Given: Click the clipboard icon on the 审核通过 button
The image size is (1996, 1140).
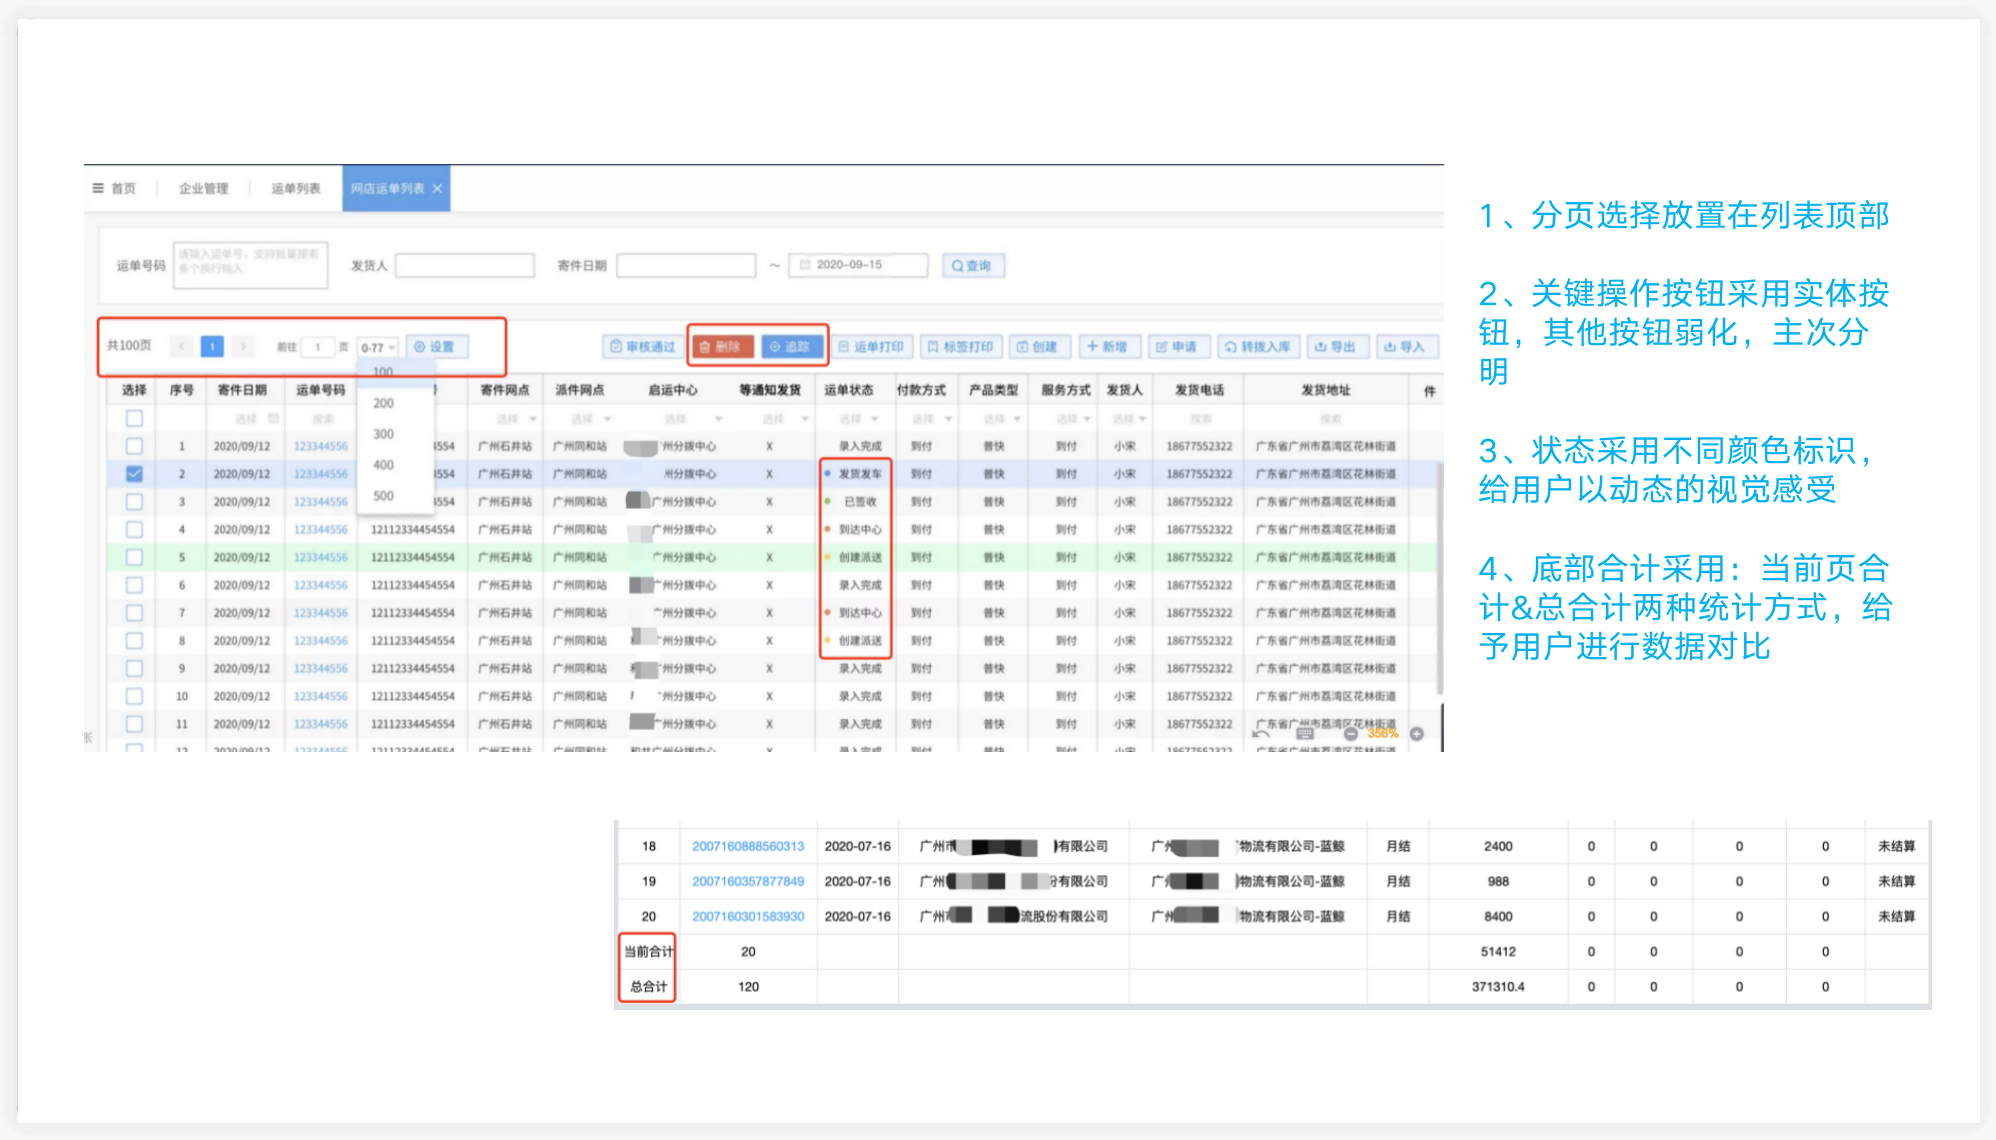Looking at the screenshot, I should (x=616, y=347).
